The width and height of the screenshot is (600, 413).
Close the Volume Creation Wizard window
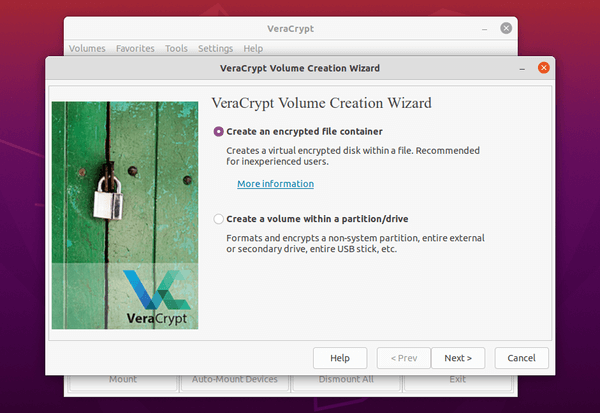tap(543, 68)
